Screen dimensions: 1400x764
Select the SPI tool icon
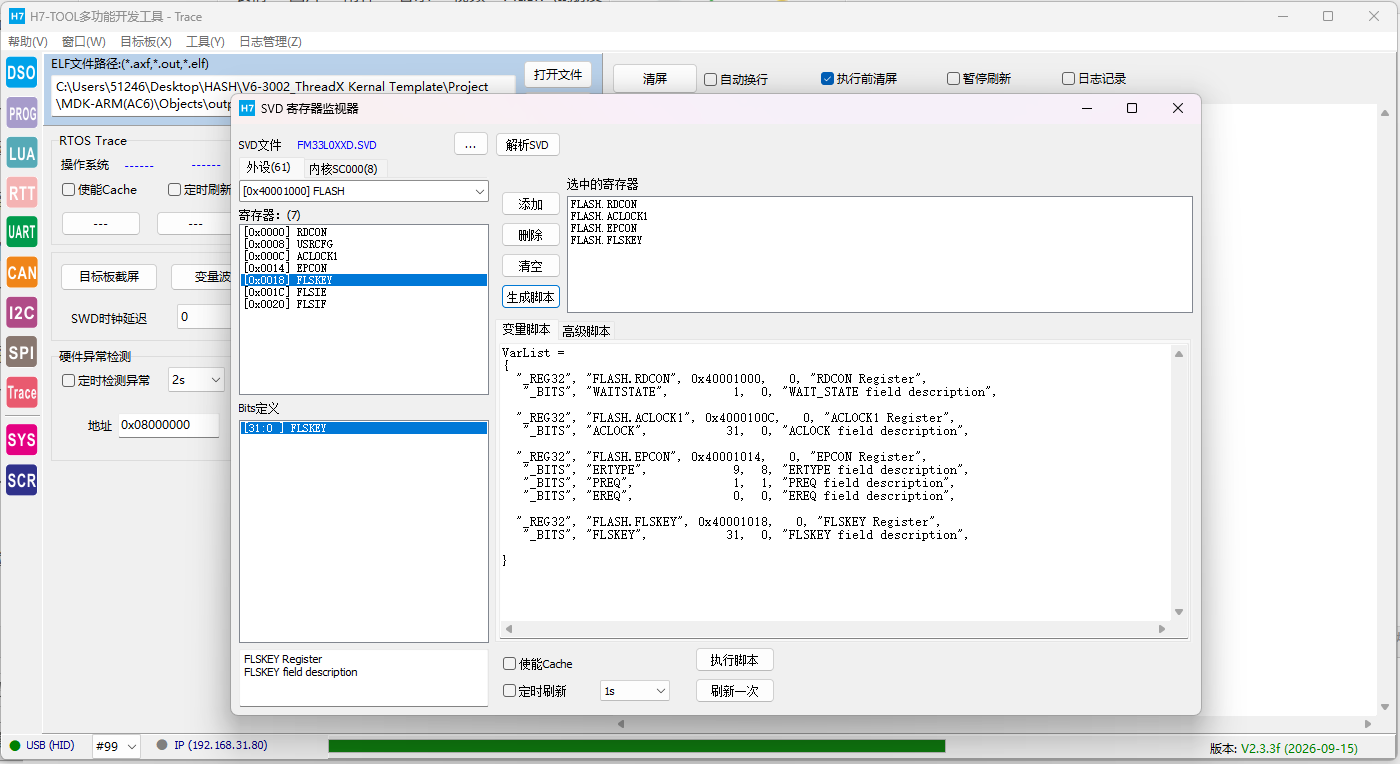21,353
